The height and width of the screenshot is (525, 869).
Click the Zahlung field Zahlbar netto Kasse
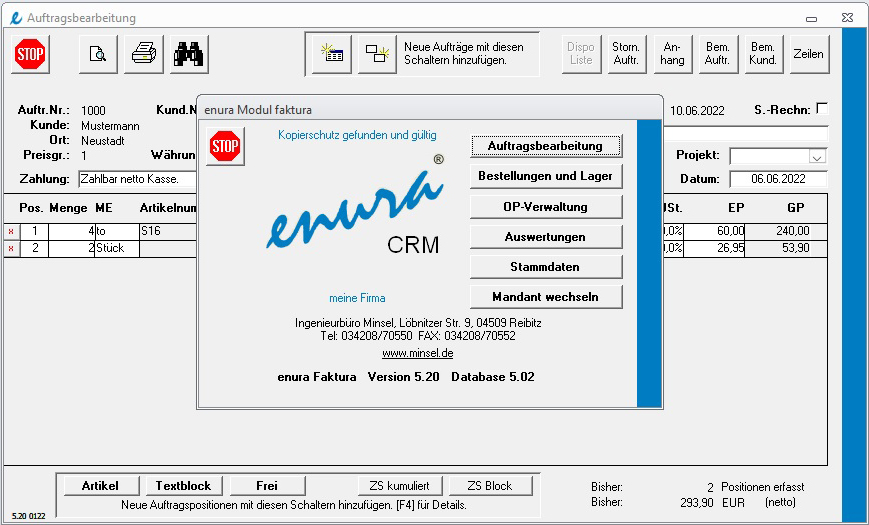[138, 179]
